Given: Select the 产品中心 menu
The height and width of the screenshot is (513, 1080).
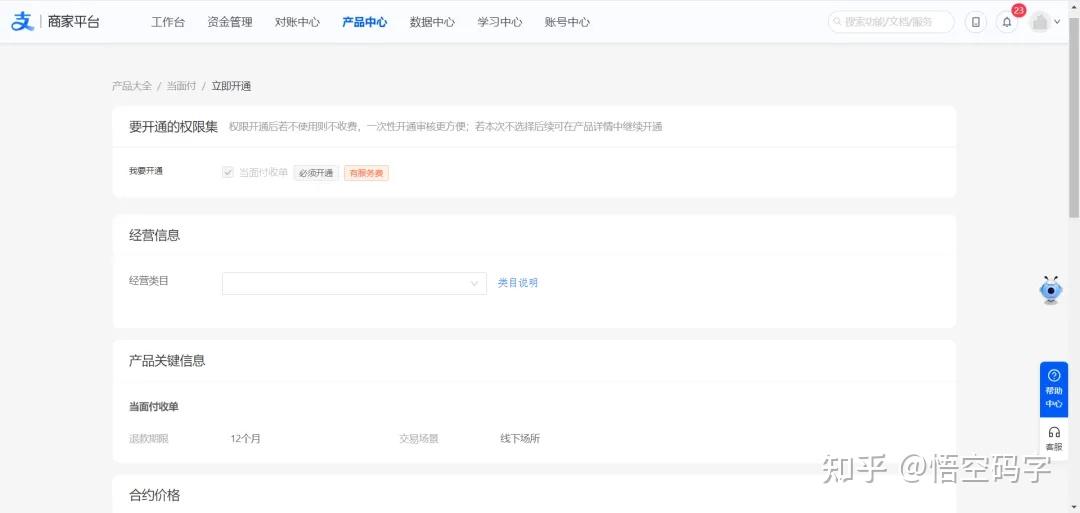Looking at the screenshot, I should click(x=365, y=22).
